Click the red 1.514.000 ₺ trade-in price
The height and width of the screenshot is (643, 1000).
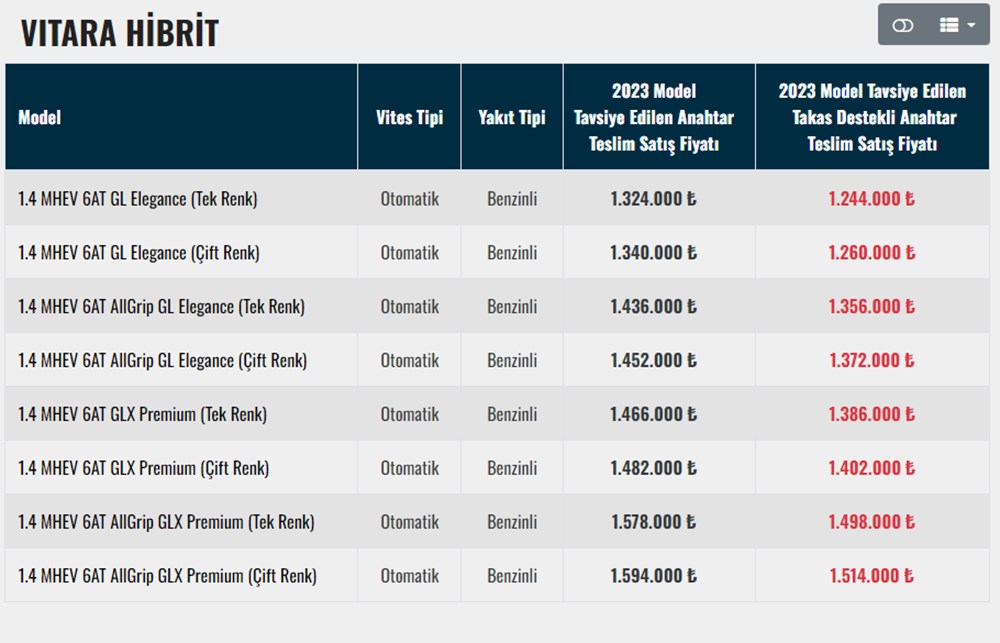[x=872, y=576]
